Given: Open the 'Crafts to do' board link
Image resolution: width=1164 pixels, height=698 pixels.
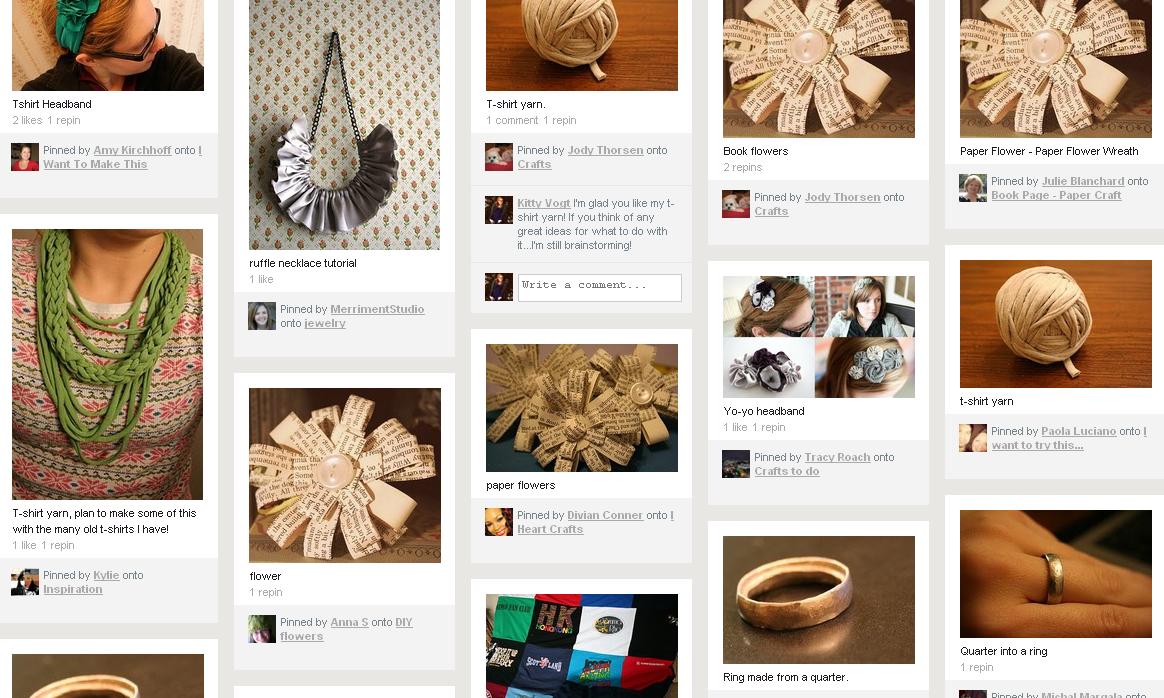Looking at the screenshot, I should click(787, 472).
